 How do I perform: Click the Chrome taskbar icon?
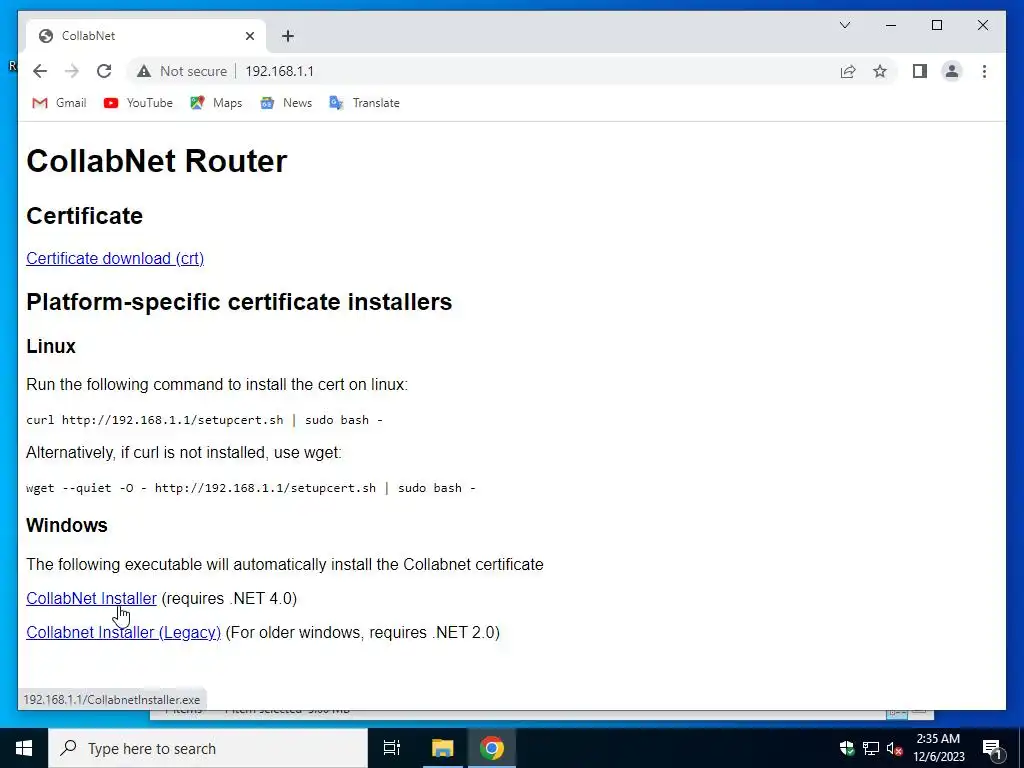pos(491,748)
